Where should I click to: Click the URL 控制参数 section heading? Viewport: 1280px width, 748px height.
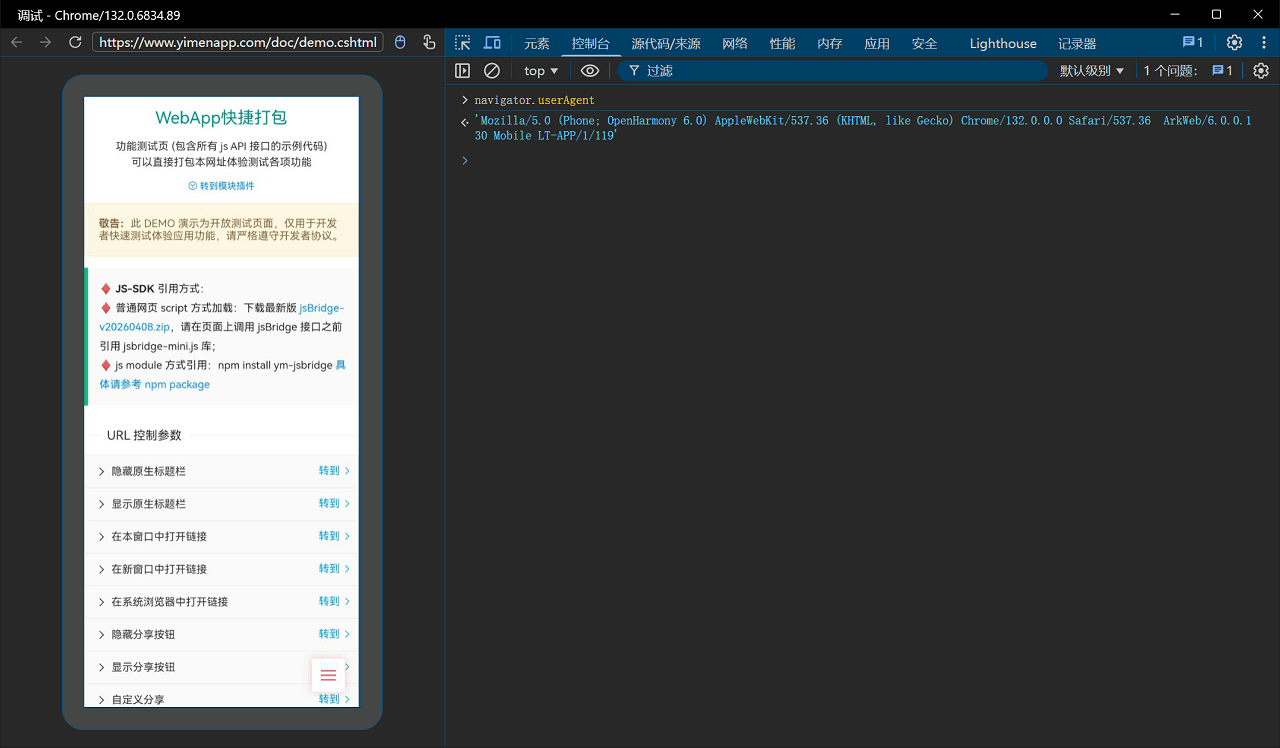[x=144, y=435]
